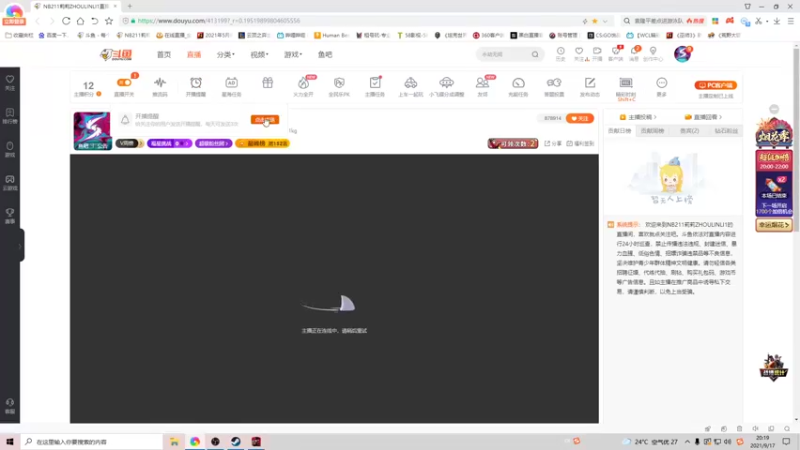
Task: Switch to 钻石粉丝 tab
Action: point(726,131)
